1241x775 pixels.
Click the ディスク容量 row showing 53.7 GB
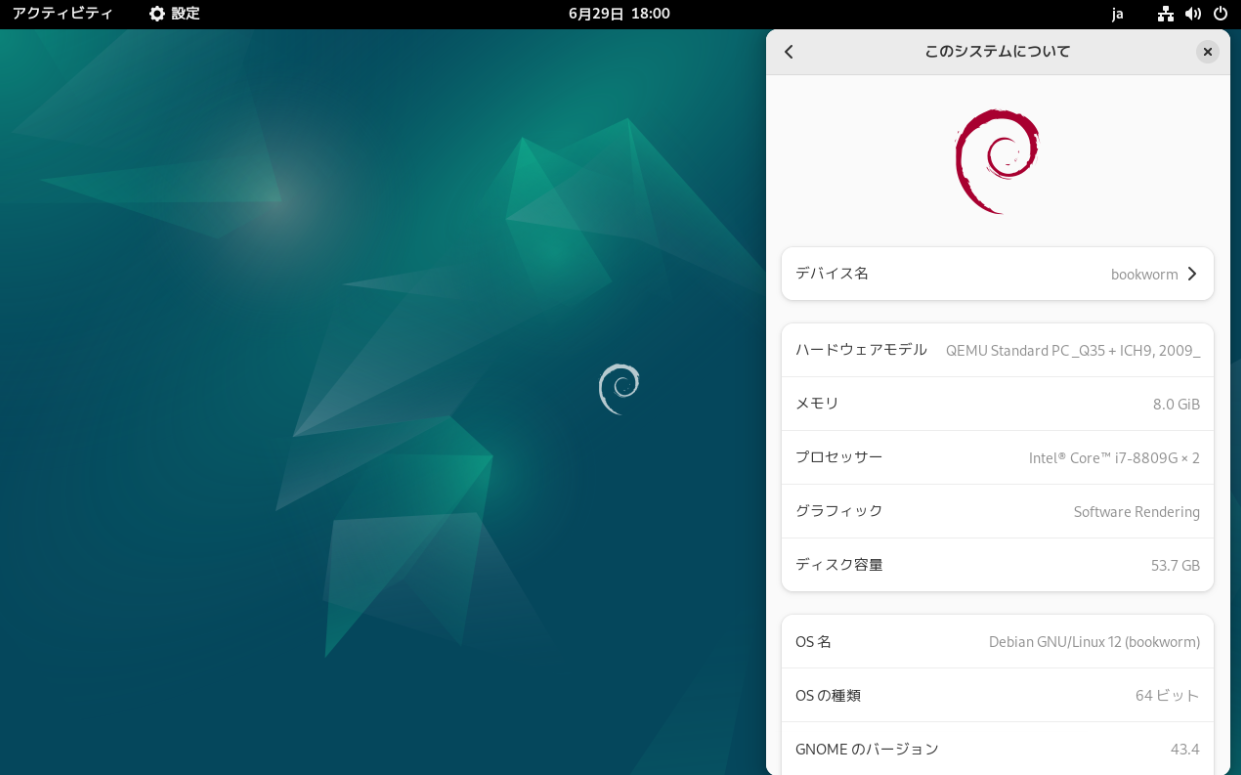(996, 564)
